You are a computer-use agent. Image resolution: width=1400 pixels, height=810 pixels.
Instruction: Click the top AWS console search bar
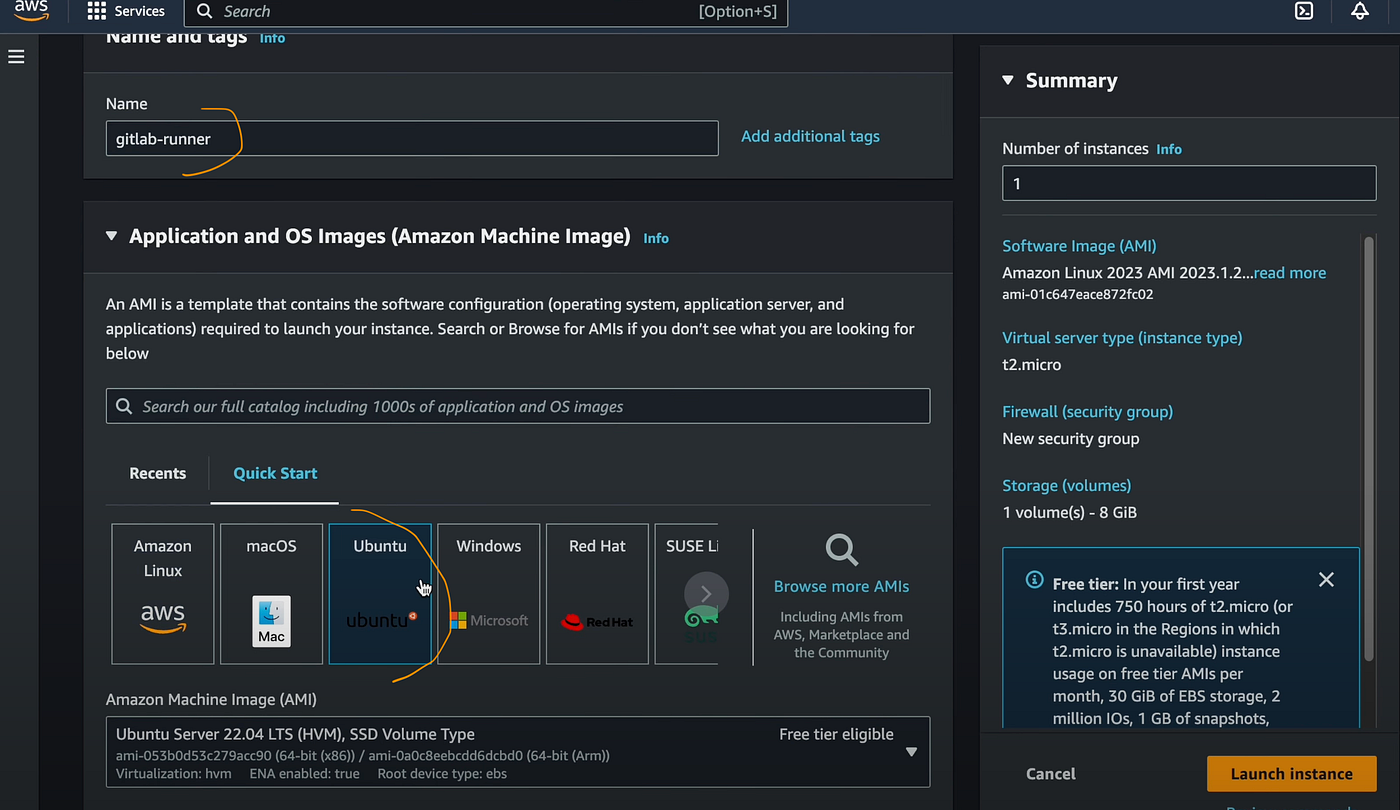point(486,12)
